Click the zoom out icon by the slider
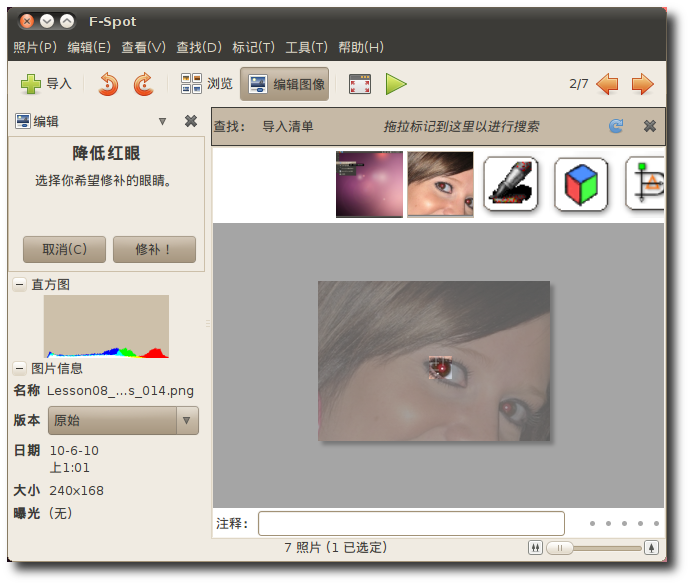 [535, 548]
